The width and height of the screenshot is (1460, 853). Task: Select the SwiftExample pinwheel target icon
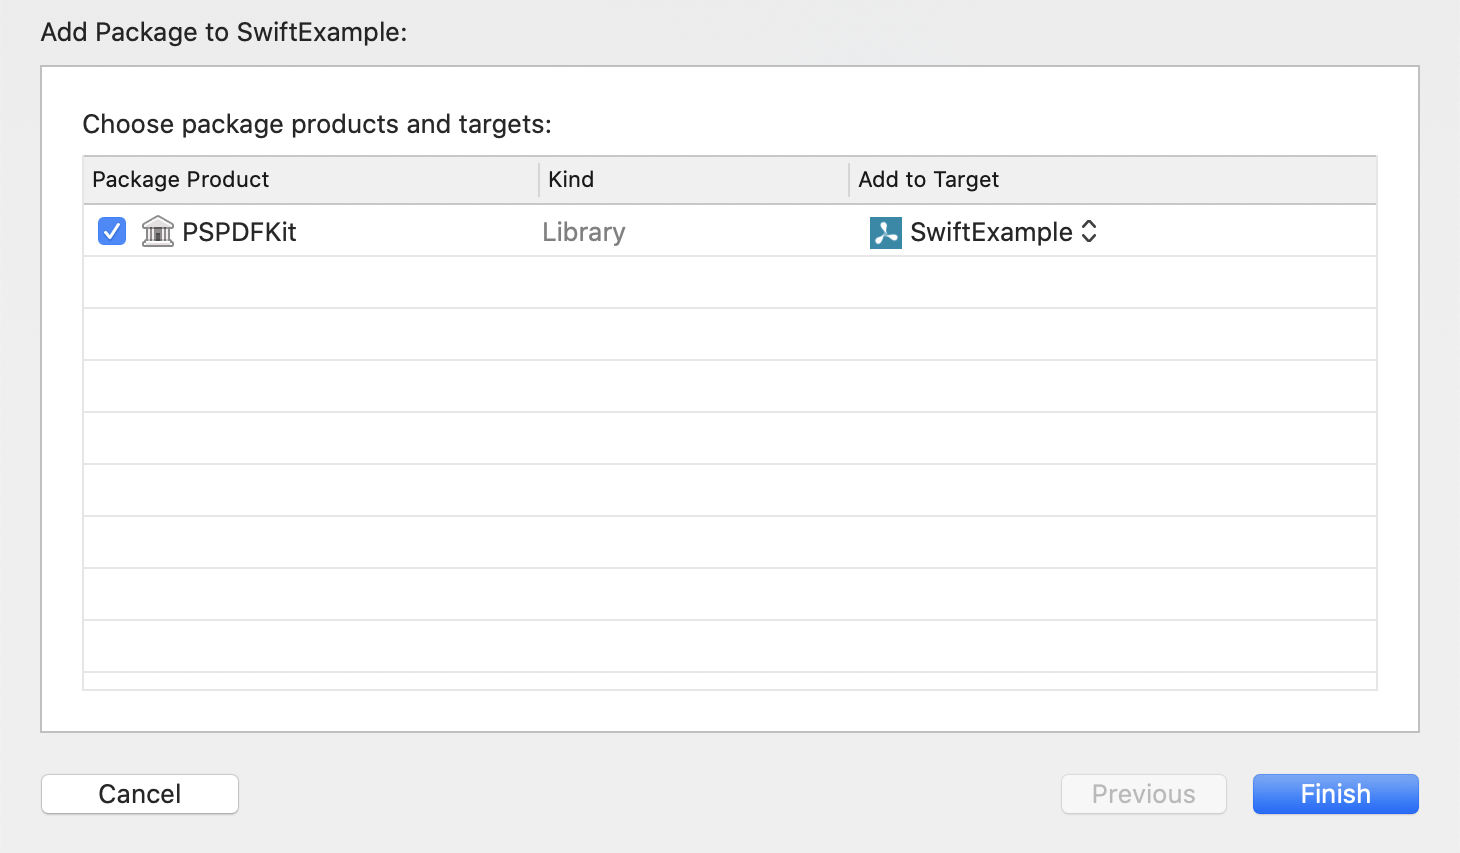(x=885, y=232)
